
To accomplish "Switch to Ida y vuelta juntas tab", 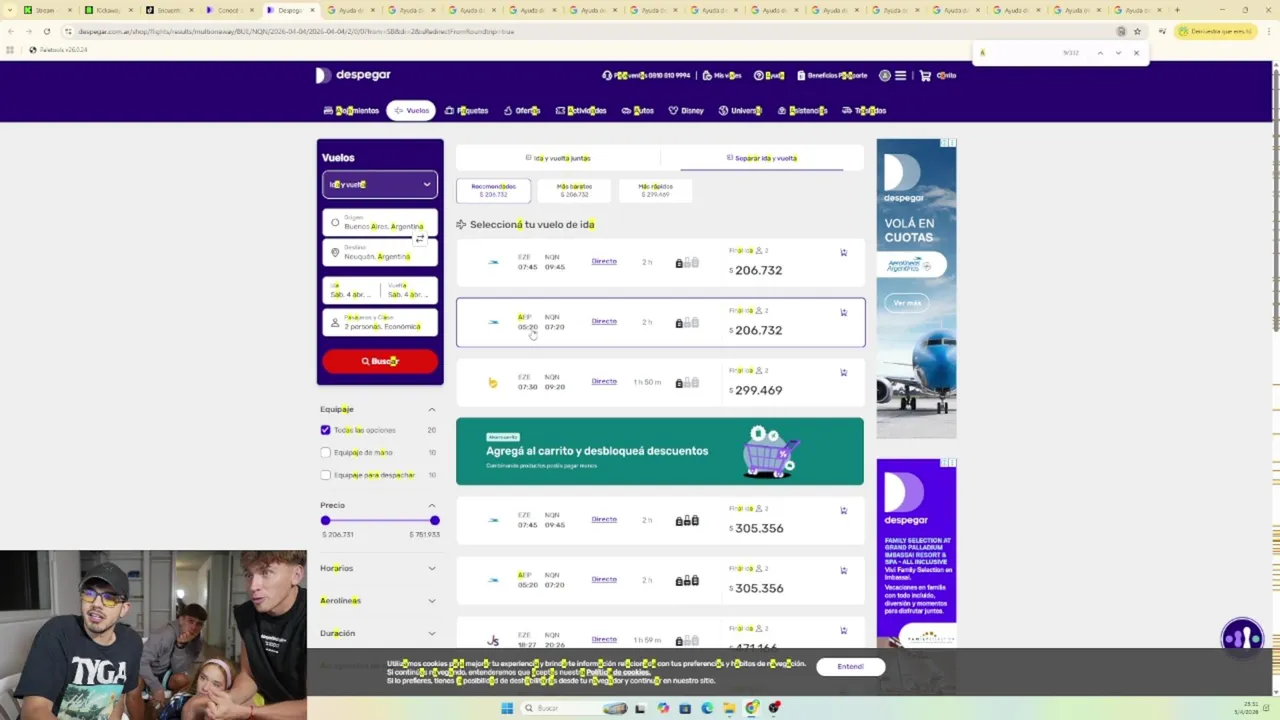I will pyautogui.click(x=558, y=158).
